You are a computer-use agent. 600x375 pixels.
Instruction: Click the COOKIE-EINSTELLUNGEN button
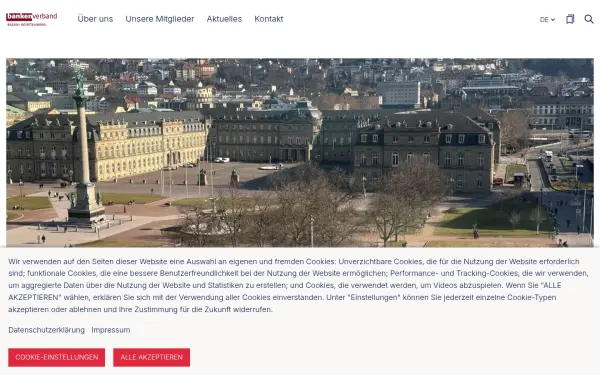tap(57, 357)
